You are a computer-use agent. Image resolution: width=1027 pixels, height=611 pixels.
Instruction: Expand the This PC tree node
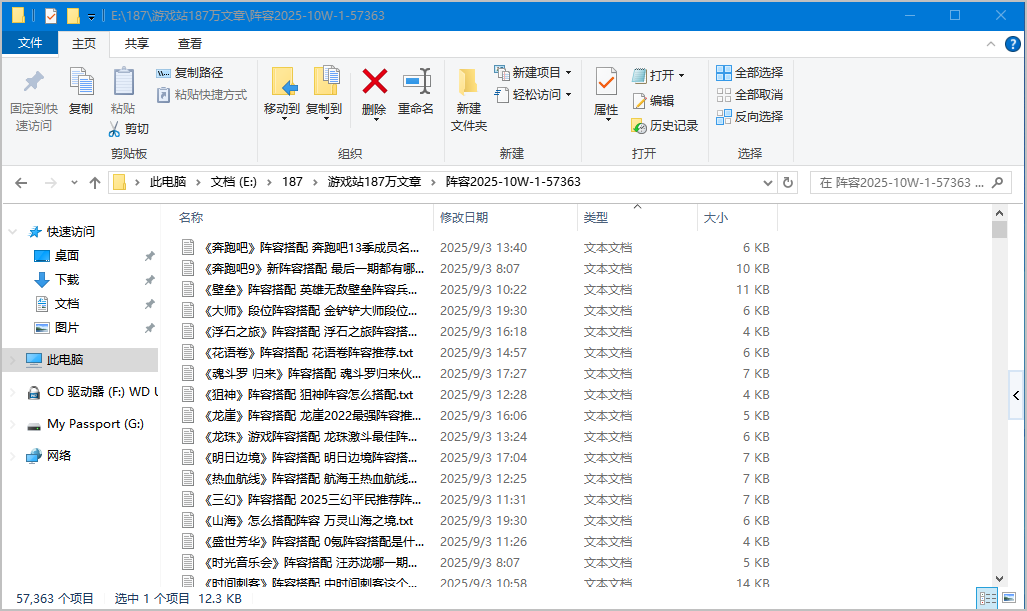coord(12,360)
